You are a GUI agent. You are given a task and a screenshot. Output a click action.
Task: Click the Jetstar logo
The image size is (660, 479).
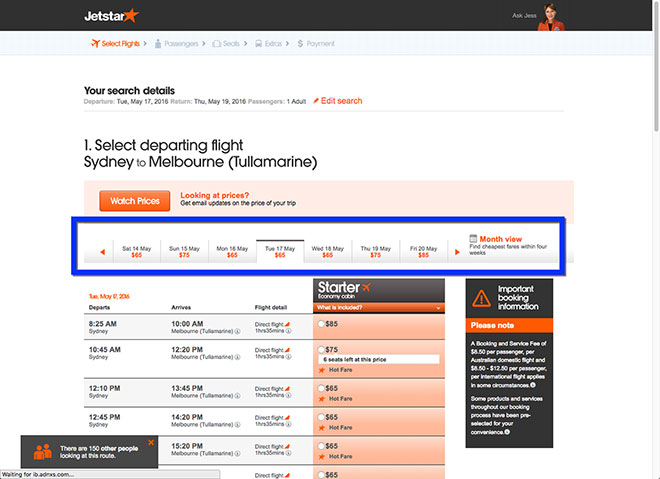[112, 16]
